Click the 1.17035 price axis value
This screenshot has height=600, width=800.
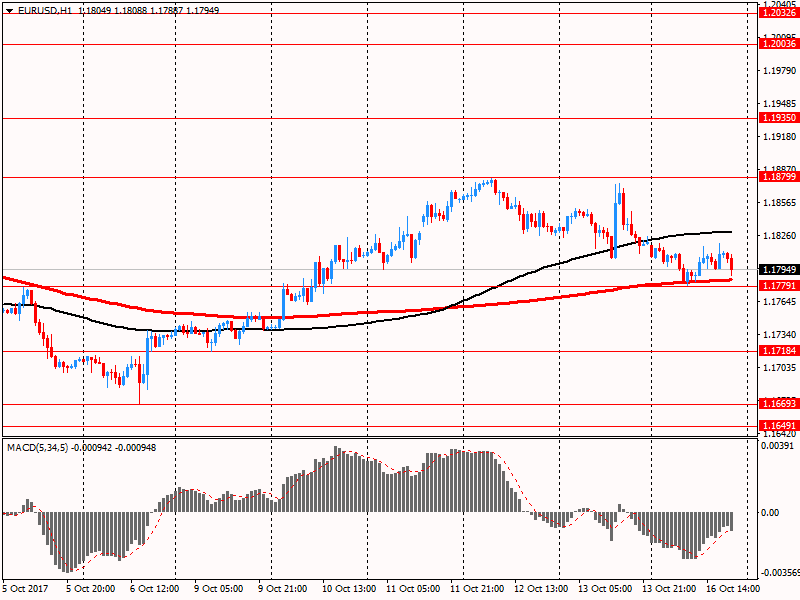pos(780,367)
